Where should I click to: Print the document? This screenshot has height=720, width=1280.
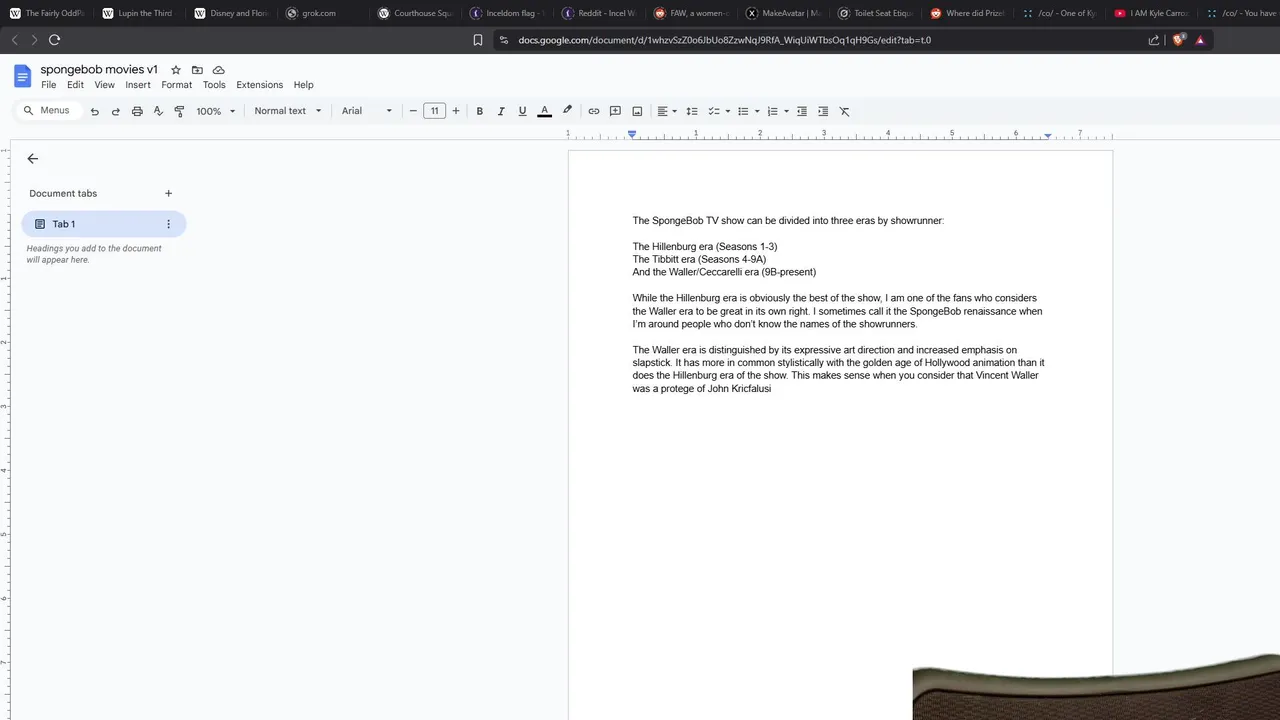coord(137,111)
